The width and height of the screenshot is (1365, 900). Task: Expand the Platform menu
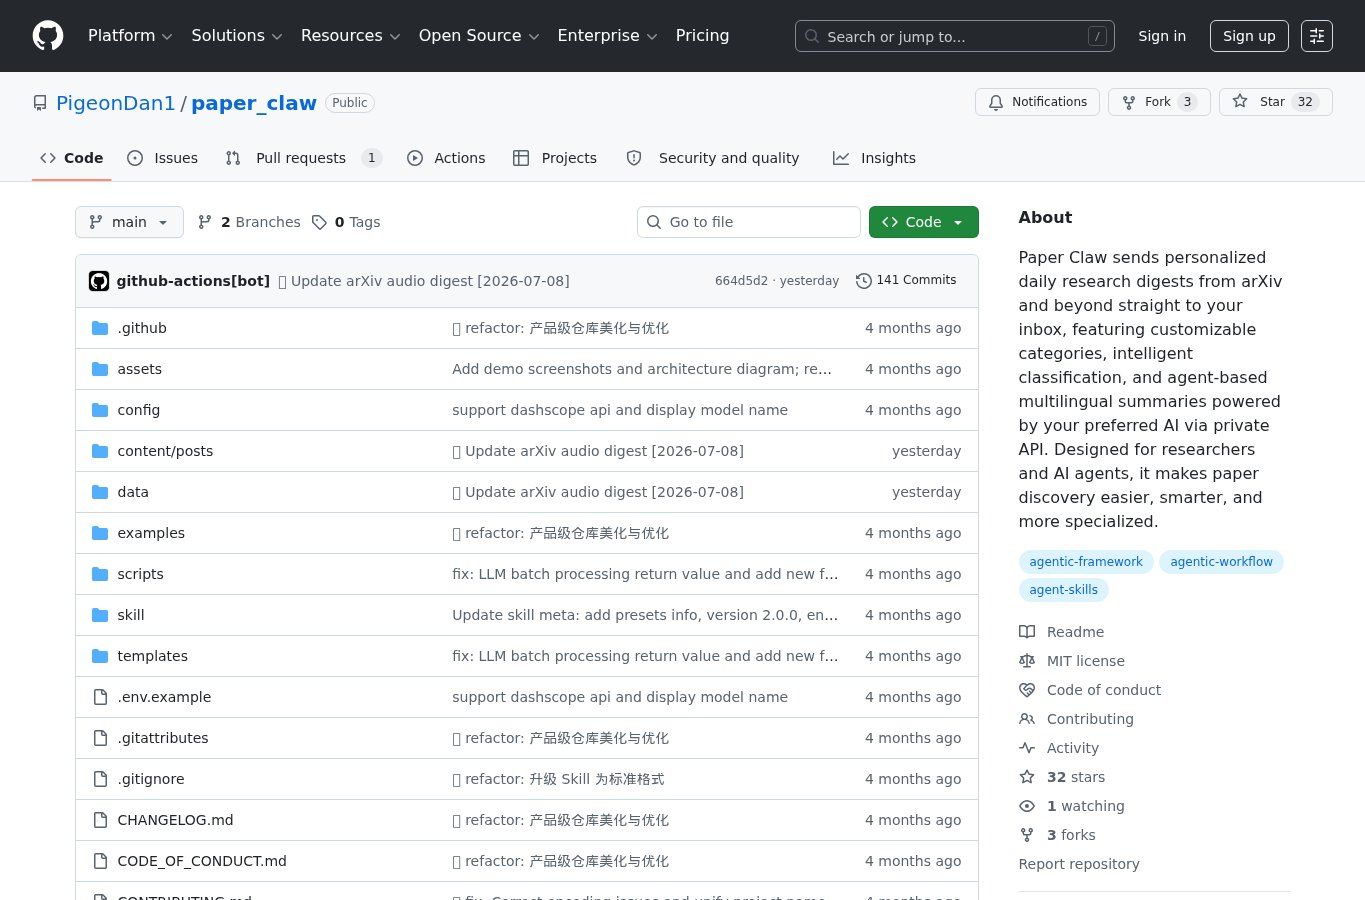pyautogui.click(x=130, y=36)
